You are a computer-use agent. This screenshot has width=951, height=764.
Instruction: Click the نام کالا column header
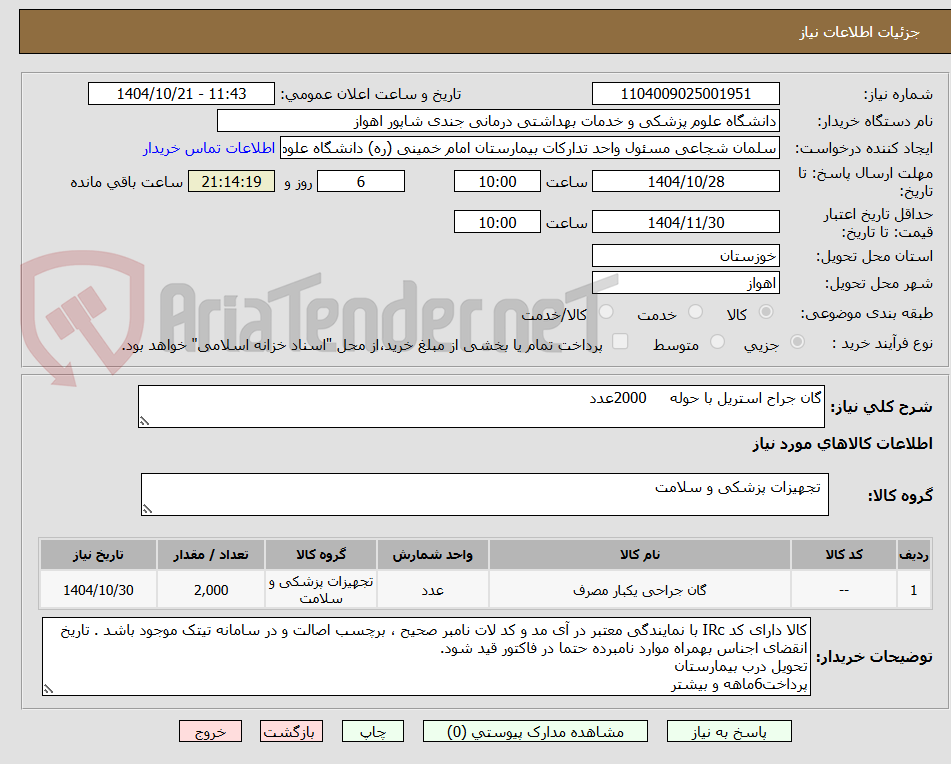click(640, 555)
